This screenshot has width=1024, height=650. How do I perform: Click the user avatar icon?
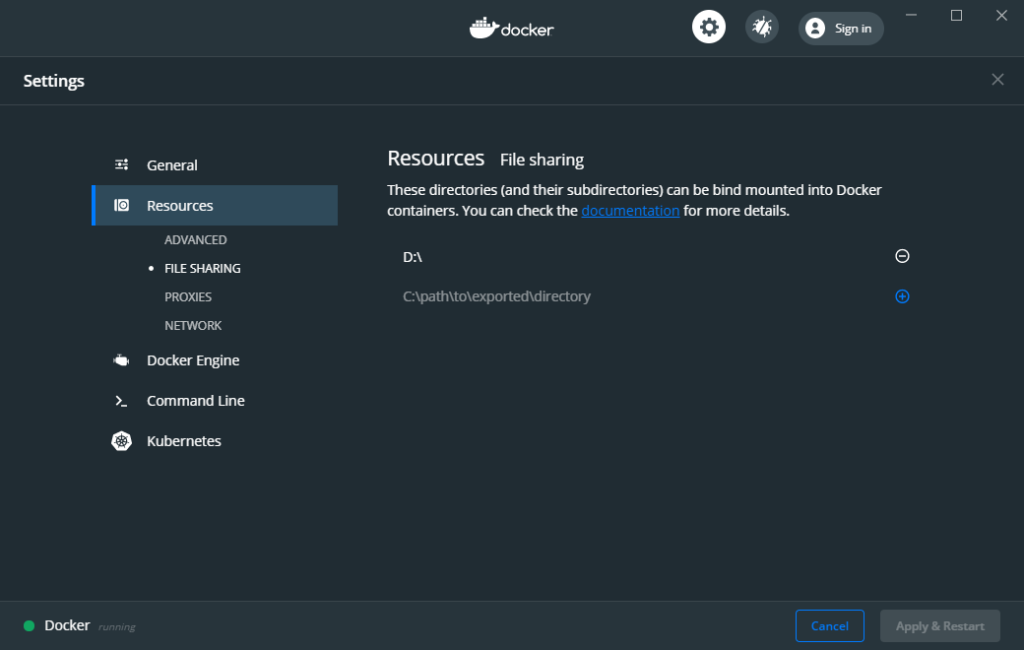(815, 28)
